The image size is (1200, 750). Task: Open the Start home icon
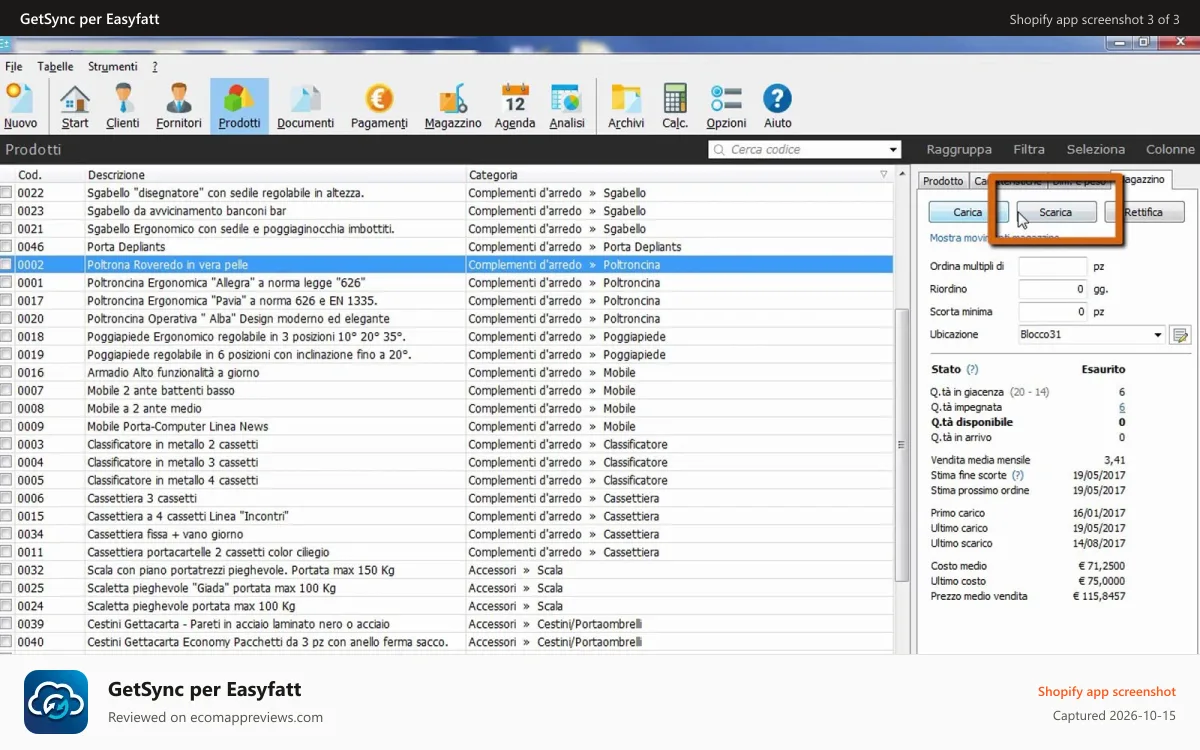click(75, 106)
